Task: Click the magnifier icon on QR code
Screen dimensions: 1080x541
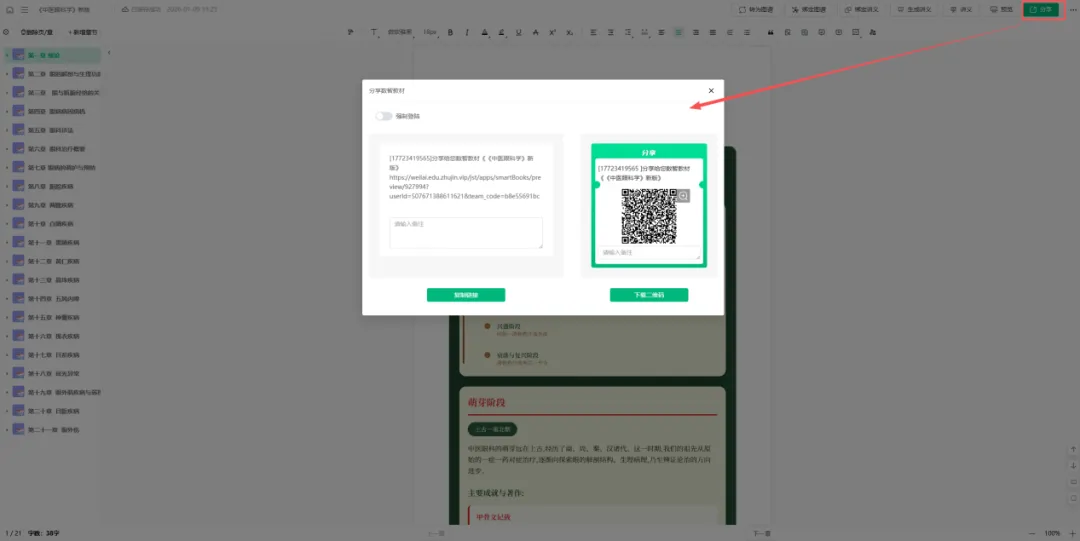Action: [x=683, y=196]
